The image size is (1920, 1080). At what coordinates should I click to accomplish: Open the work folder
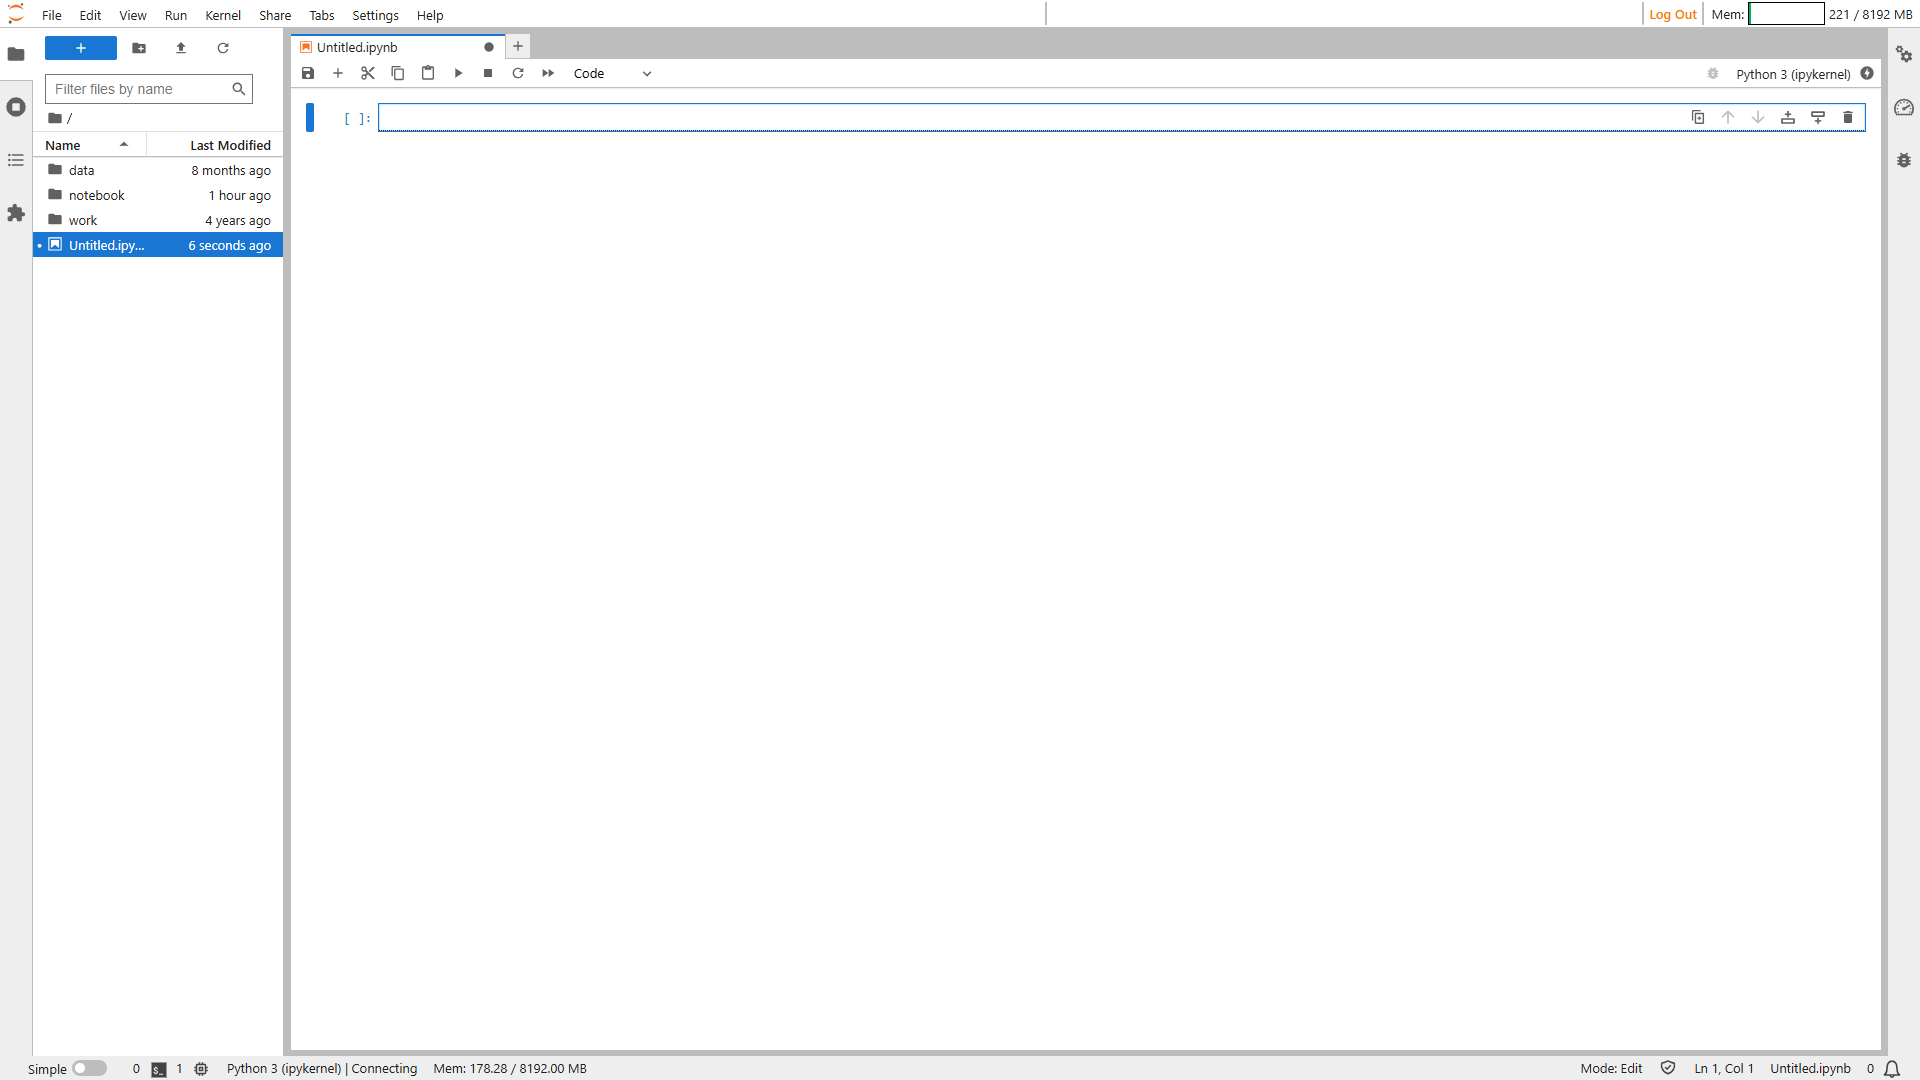tap(158, 220)
